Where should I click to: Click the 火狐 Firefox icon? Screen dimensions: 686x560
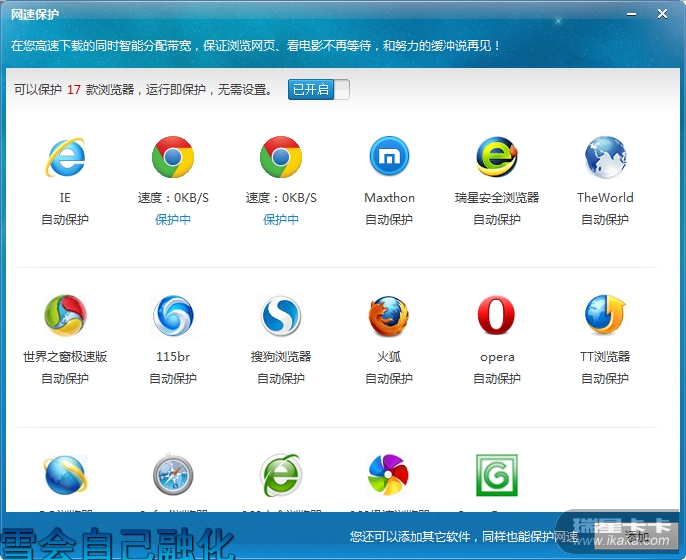[x=388, y=316]
